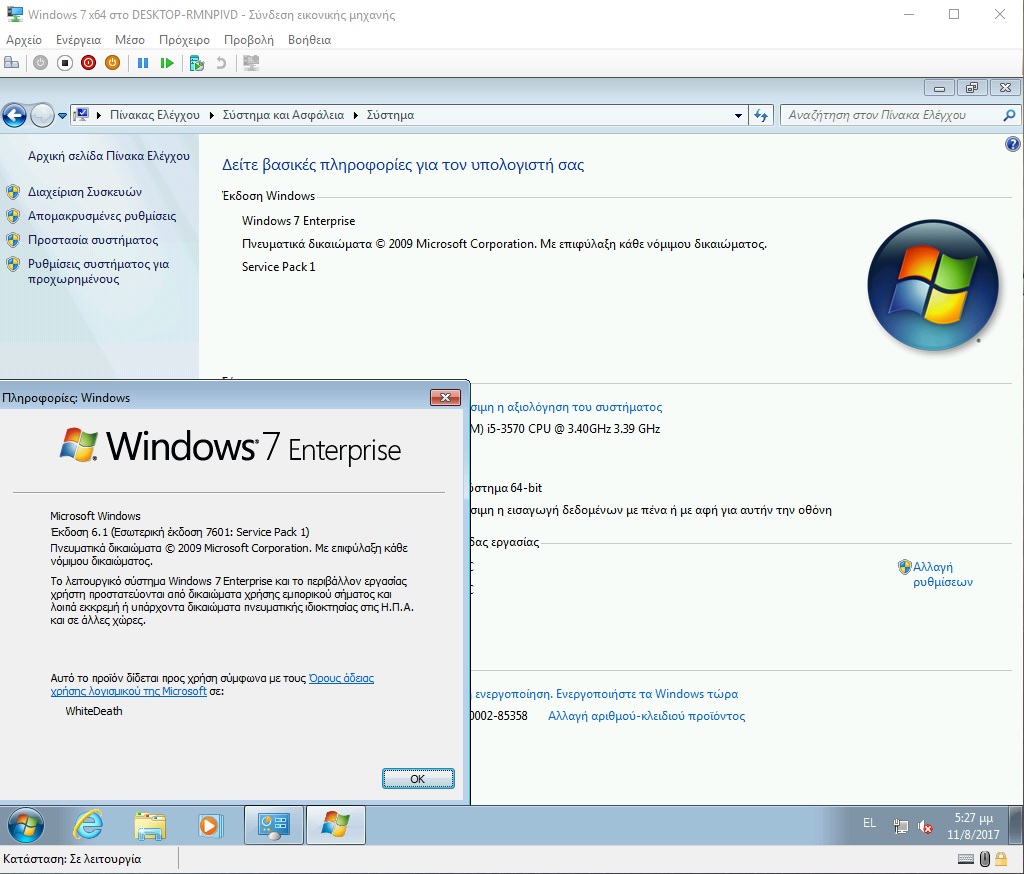Close the Πληροφορίες: Windows dialog
Image resolution: width=1024 pixels, height=874 pixels.
point(445,397)
